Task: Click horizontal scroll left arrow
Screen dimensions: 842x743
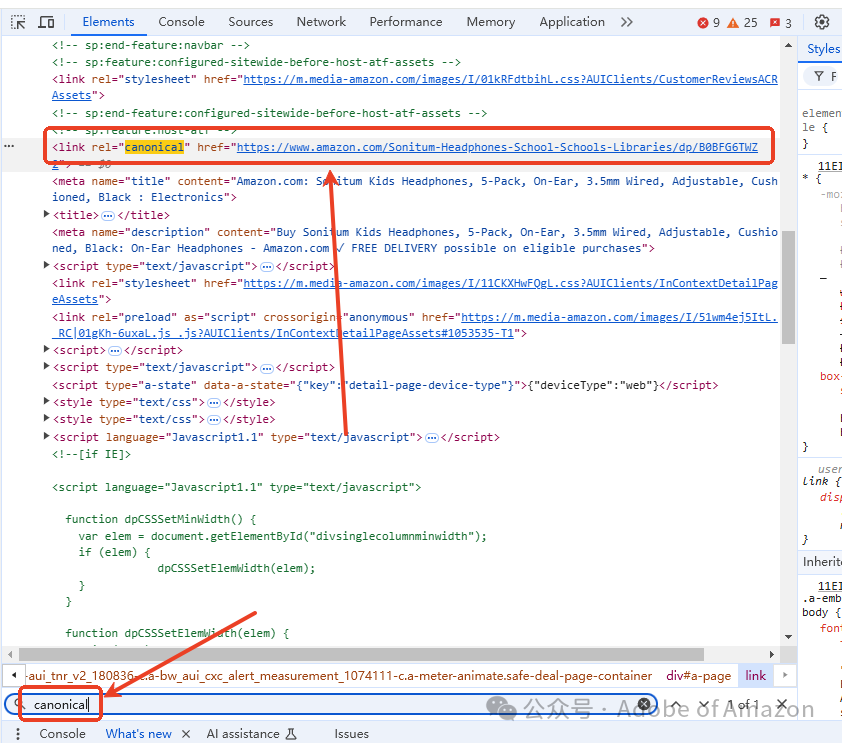Action: coord(10,654)
